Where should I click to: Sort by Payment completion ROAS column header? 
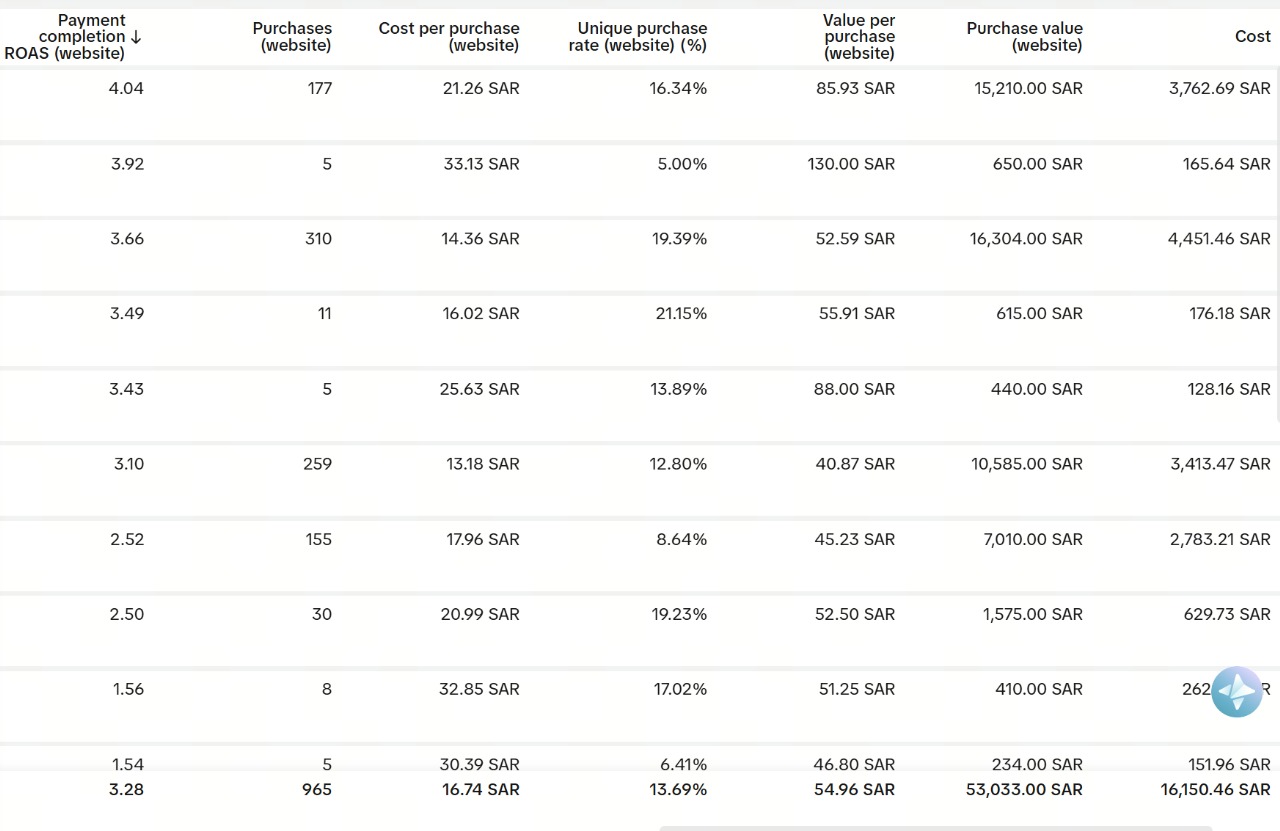coord(72,37)
